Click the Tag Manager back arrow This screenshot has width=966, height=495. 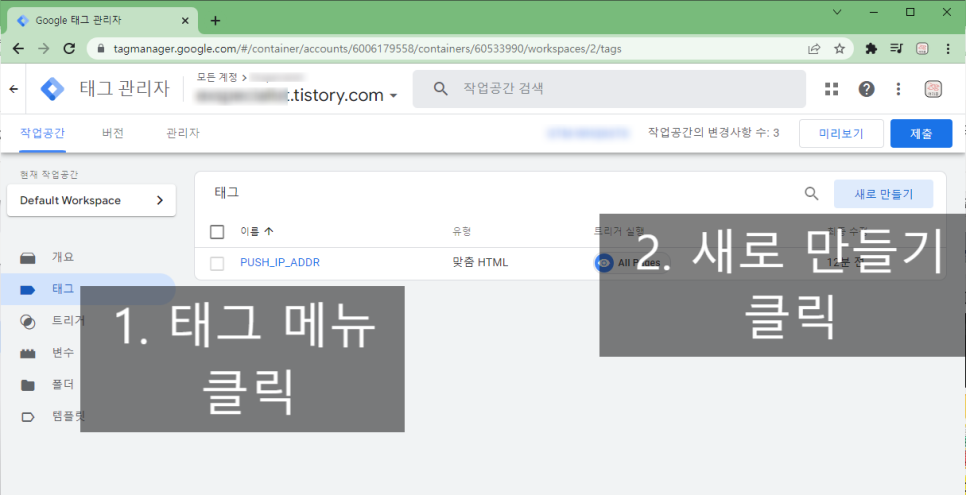14,89
